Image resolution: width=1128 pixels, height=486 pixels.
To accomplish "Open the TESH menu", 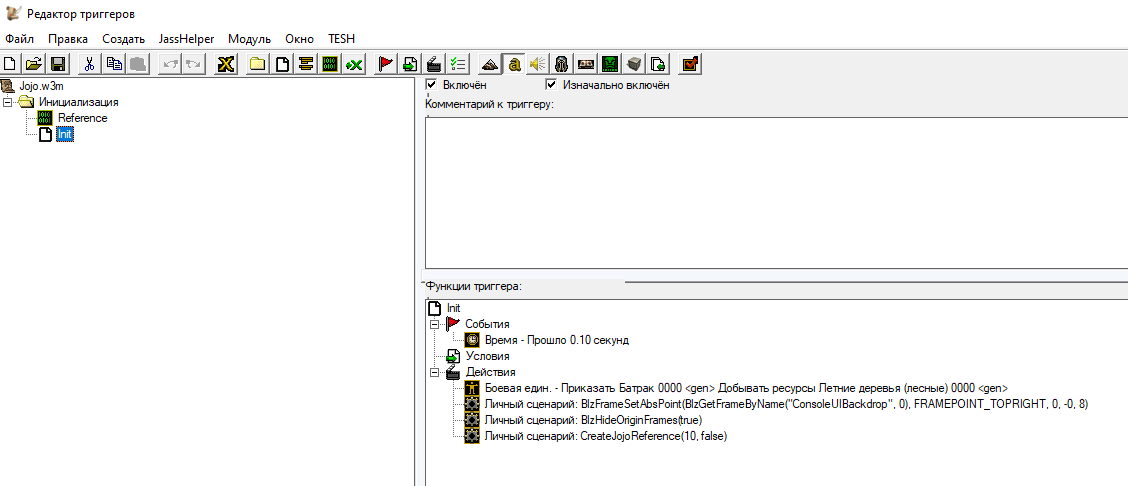I will [x=341, y=39].
